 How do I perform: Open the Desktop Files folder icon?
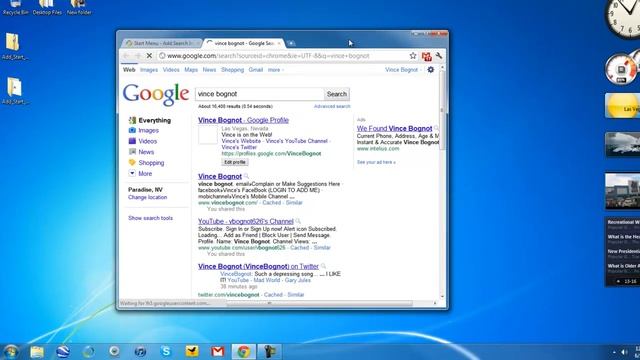[47, 7]
